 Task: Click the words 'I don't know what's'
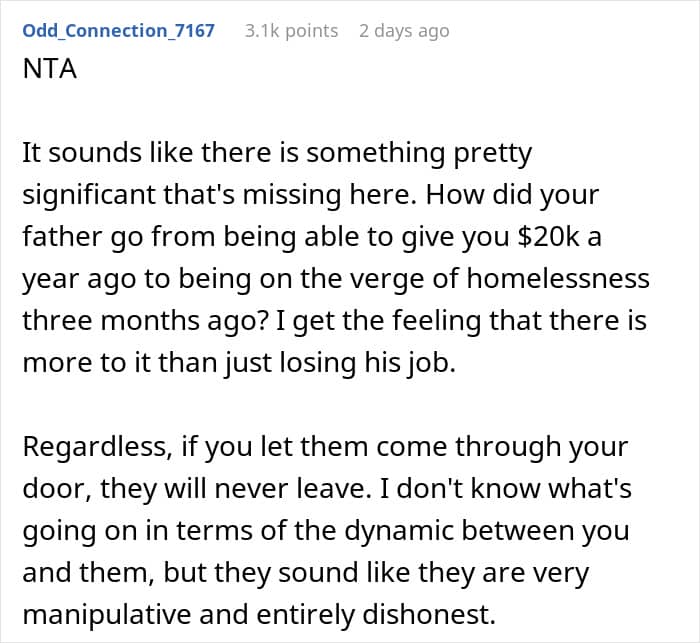(x=504, y=489)
